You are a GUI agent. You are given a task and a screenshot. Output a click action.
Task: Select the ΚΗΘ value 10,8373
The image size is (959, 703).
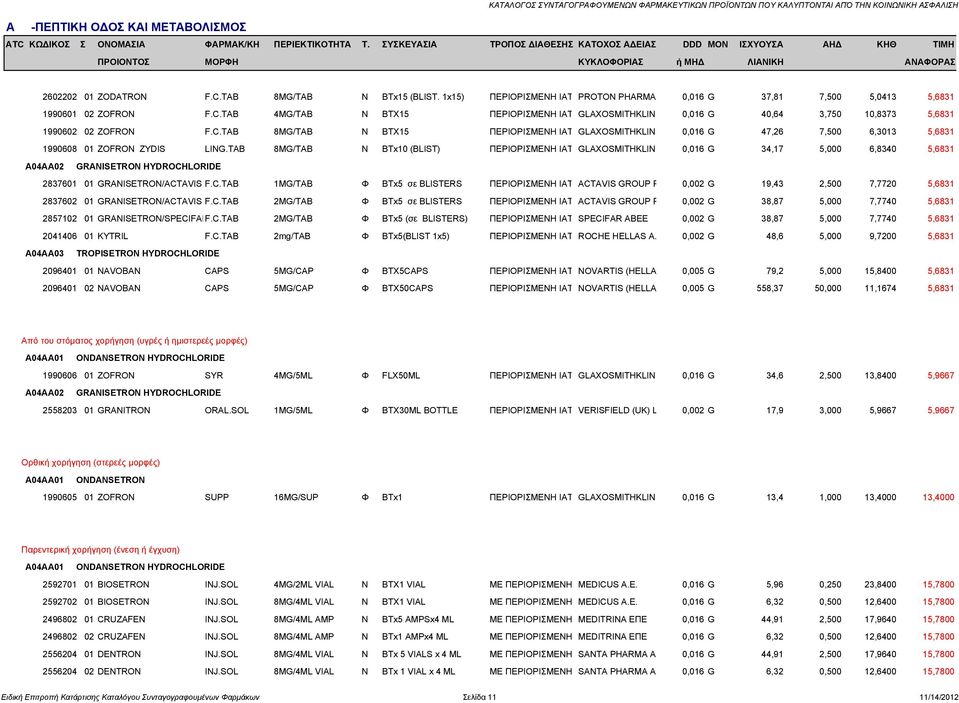click(x=880, y=114)
